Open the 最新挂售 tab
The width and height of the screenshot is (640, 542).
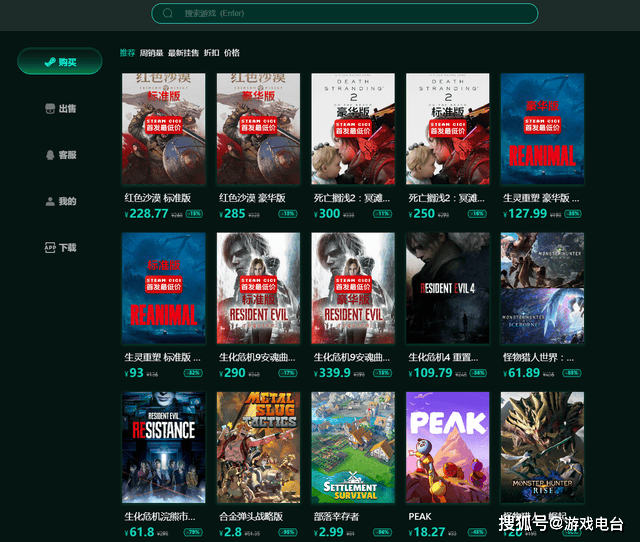pyautogui.click(x=183, y=53)
